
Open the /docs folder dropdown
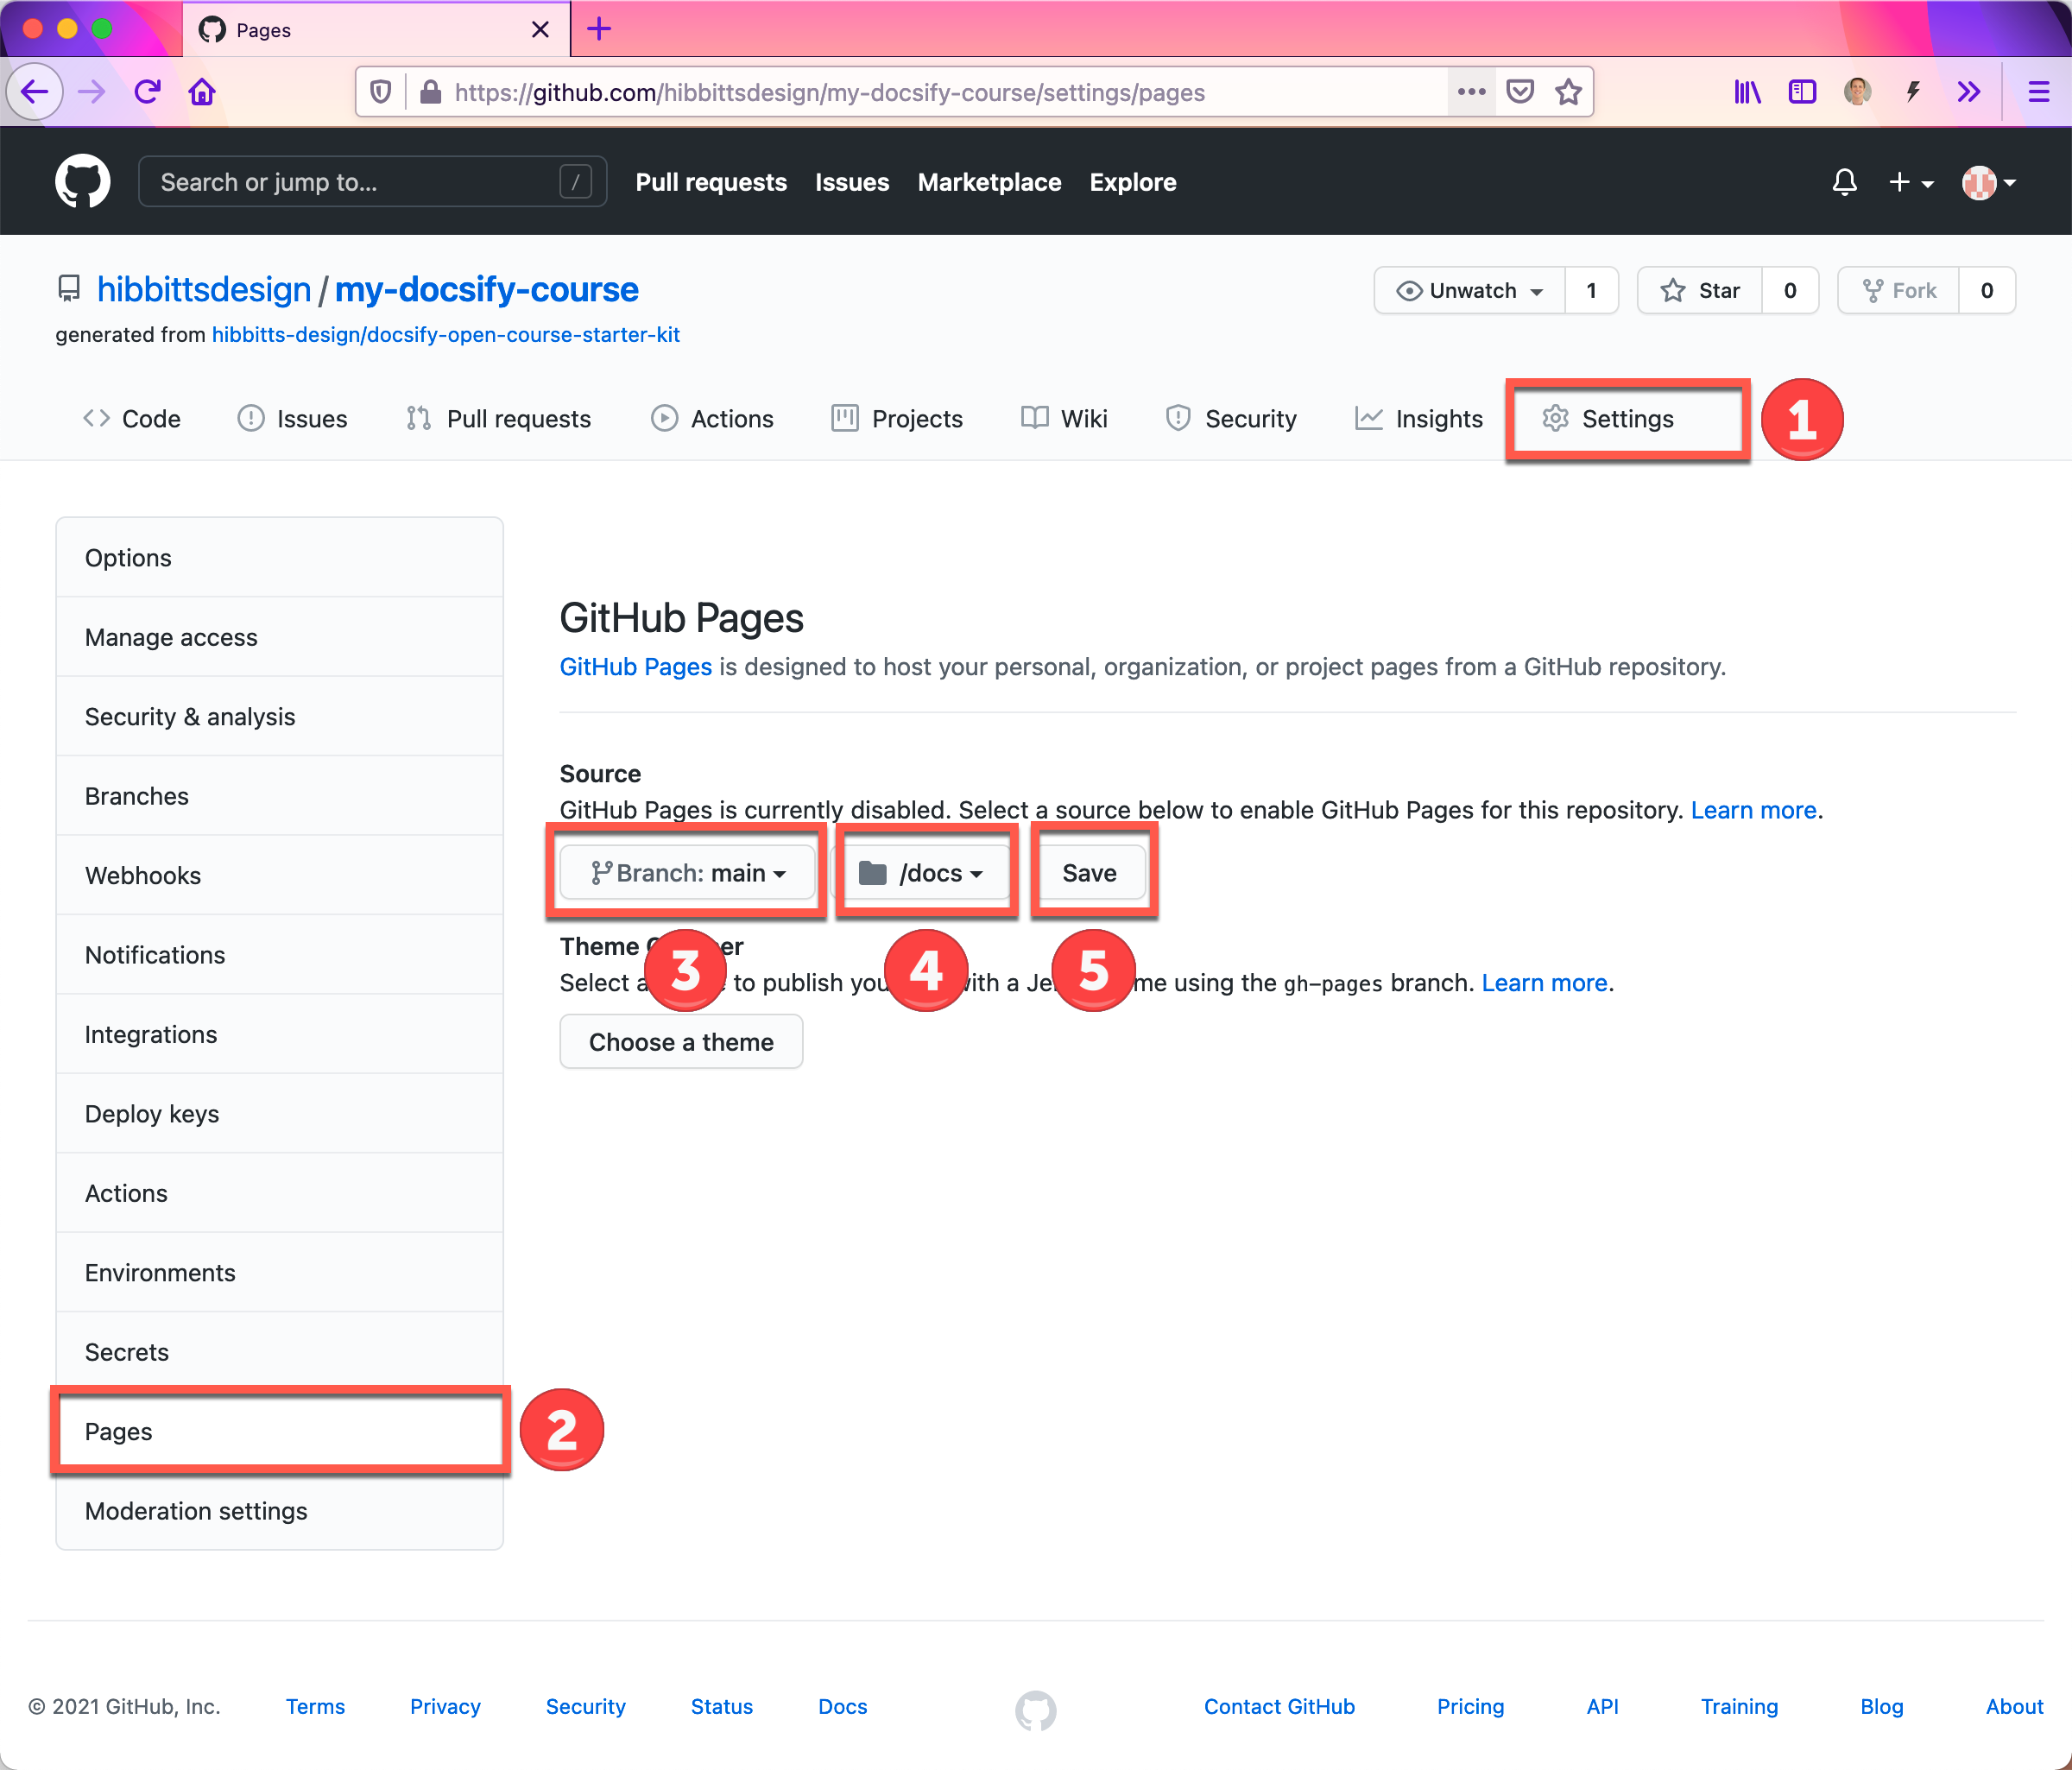pyautogui.click(x=921, y=873)
